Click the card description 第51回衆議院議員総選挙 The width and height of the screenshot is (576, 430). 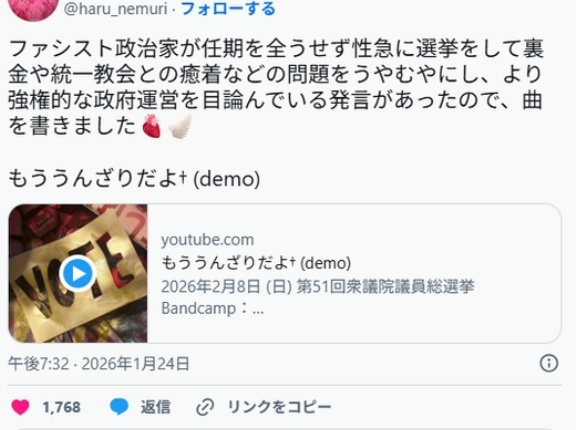(x=385, y=286)
